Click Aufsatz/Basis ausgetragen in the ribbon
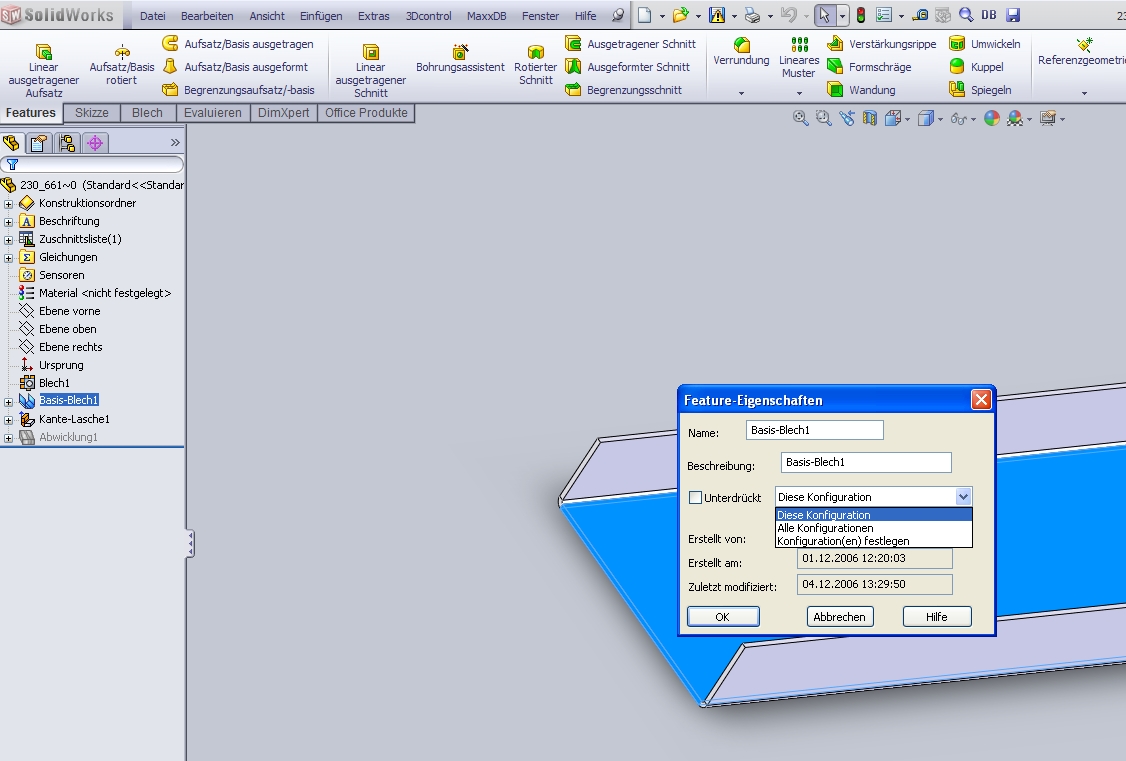Screen dimensions: 1126x761 point(238,44)
